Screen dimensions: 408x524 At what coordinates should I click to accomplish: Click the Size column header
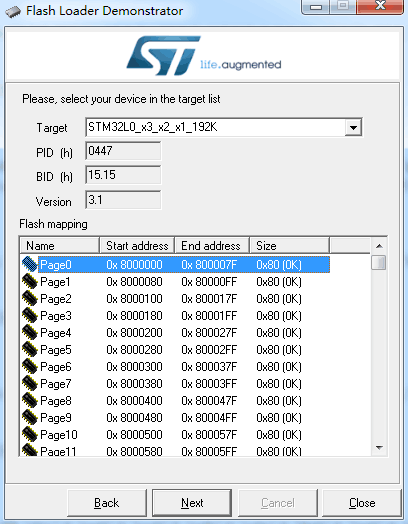click(x=289, y=246)
